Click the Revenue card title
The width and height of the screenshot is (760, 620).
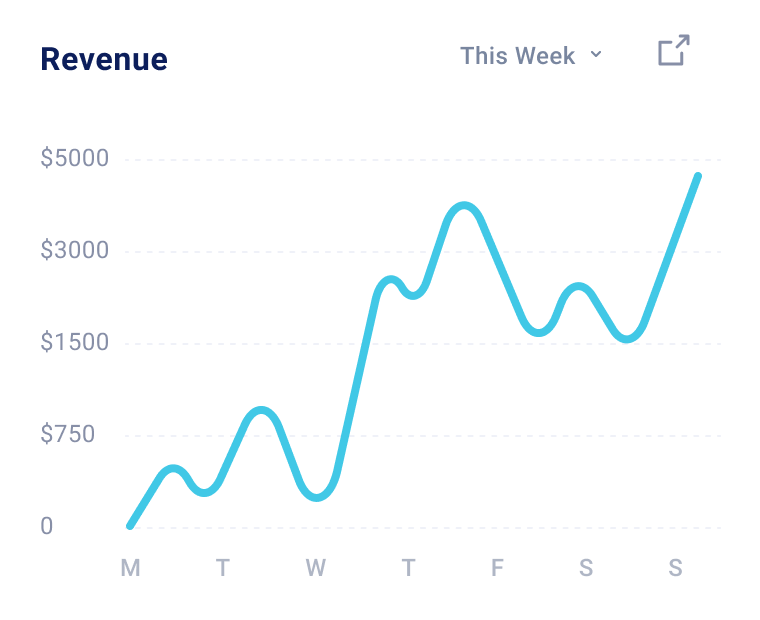coord(104,59)
